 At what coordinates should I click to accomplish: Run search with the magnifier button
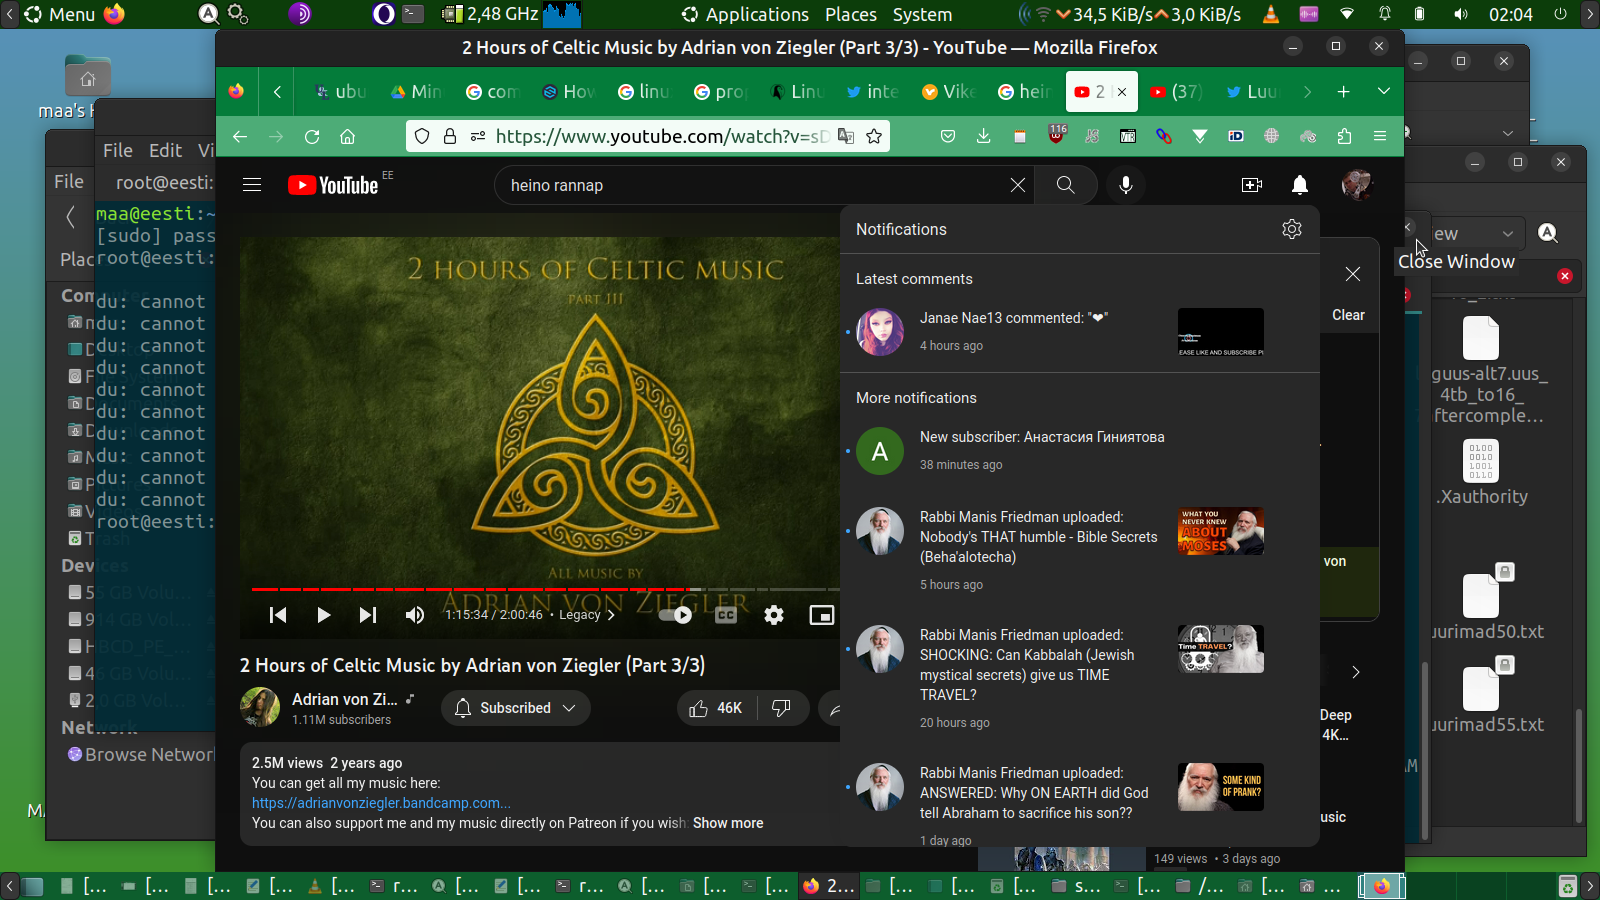[x=1066, y=185]
